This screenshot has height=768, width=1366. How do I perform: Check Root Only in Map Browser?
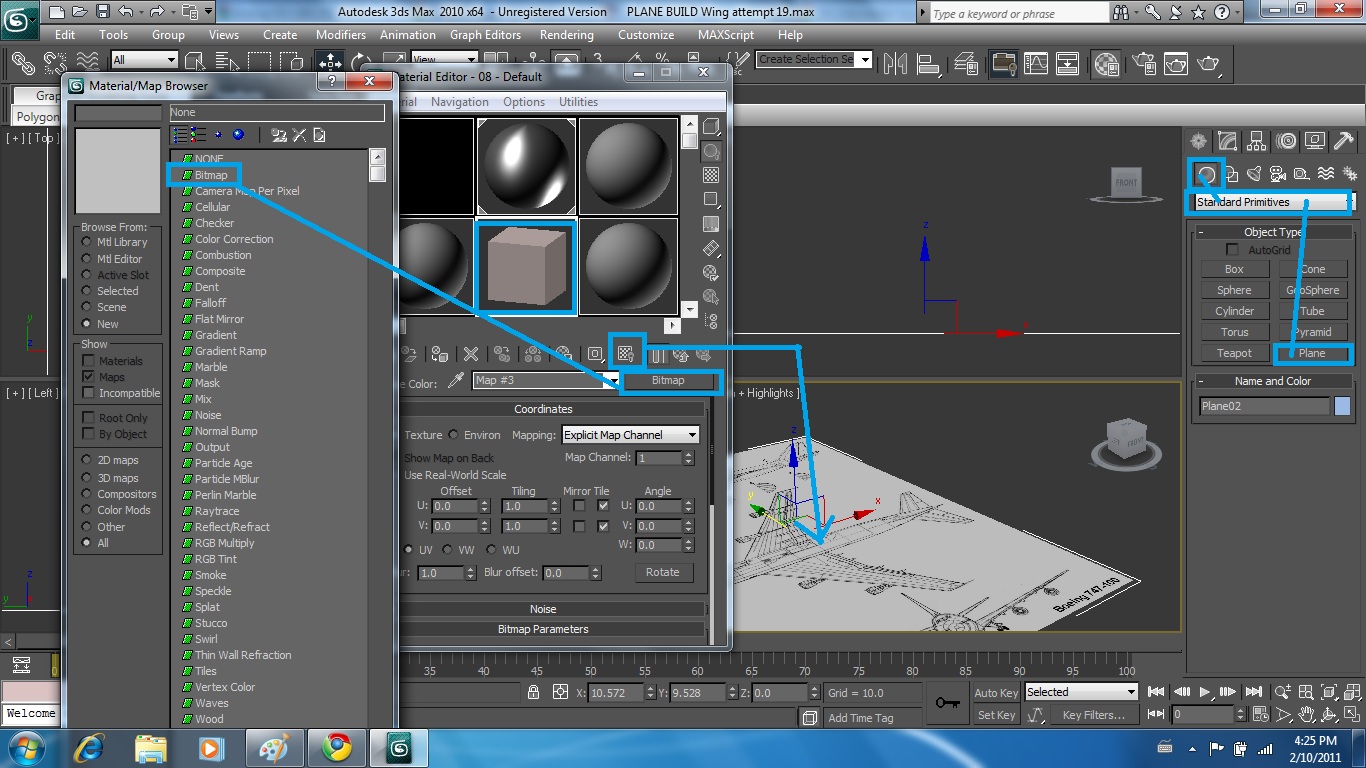(89, 418)
